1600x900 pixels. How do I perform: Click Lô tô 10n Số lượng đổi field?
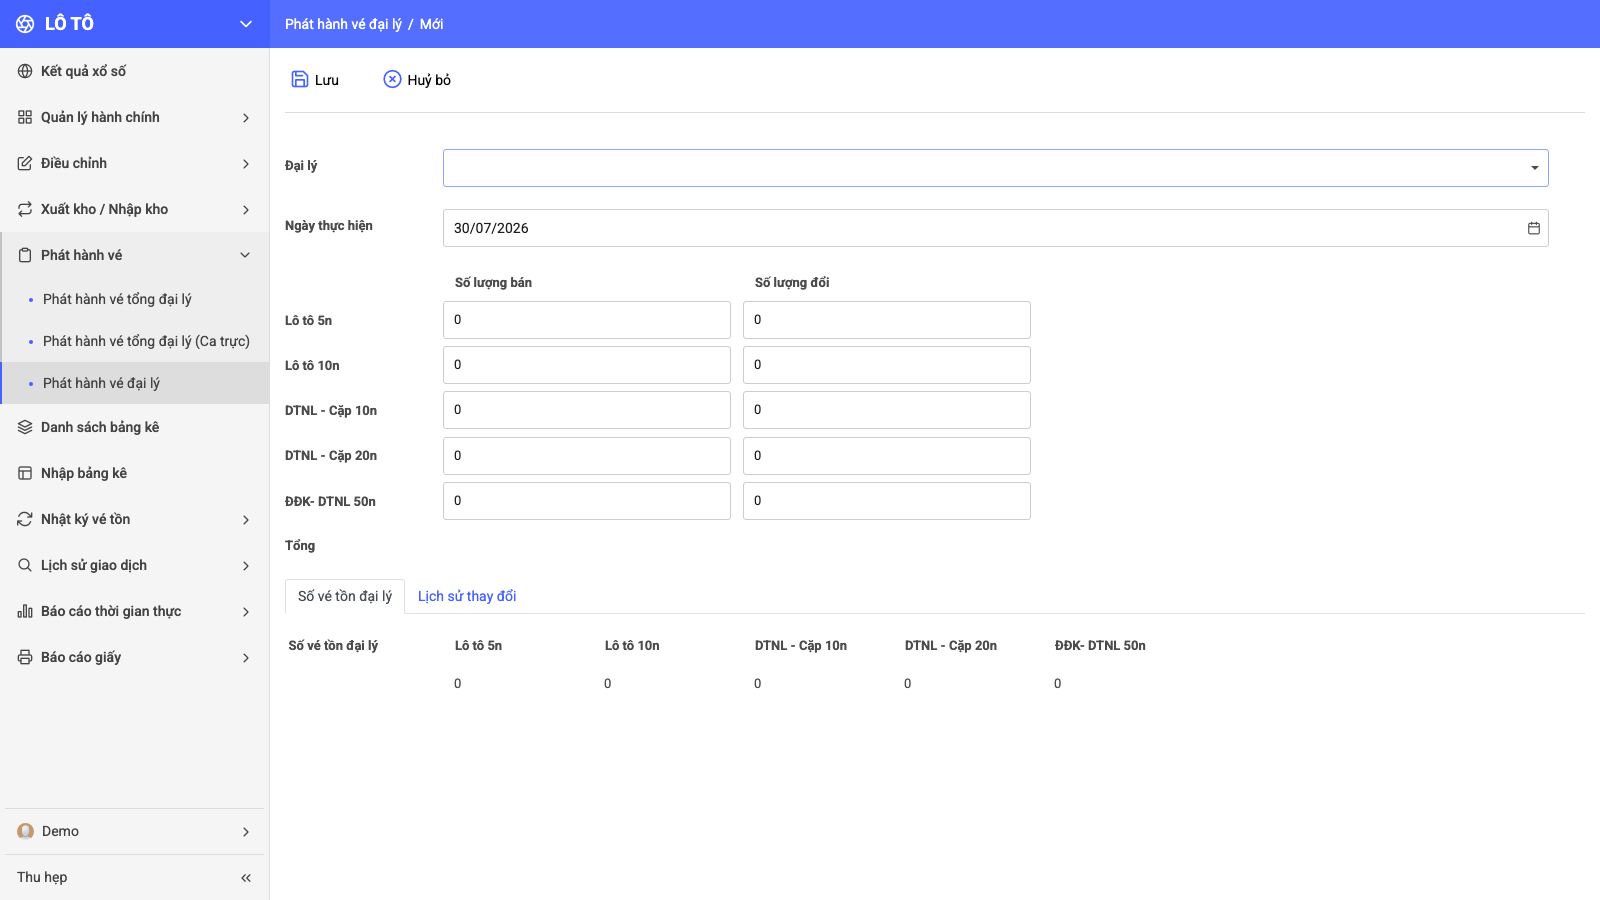coord(887,365)
